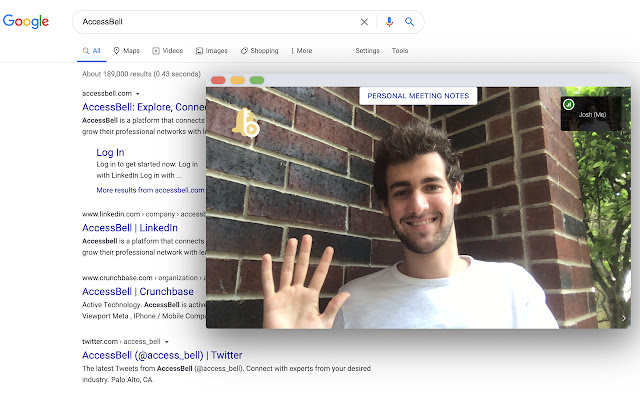Click the yellow minimize dot on meeting window
Image resolution: width=640 pixels, height=400 pixels.
pos(238,80)
